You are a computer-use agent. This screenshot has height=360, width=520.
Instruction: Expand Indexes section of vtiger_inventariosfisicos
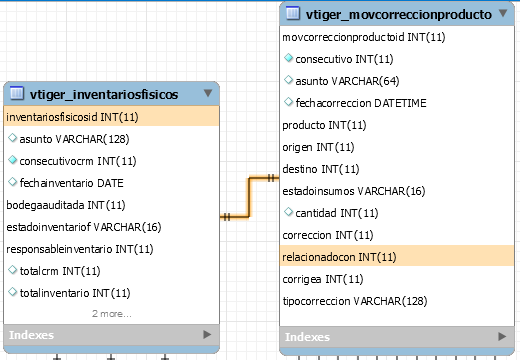tap(207, 334)
